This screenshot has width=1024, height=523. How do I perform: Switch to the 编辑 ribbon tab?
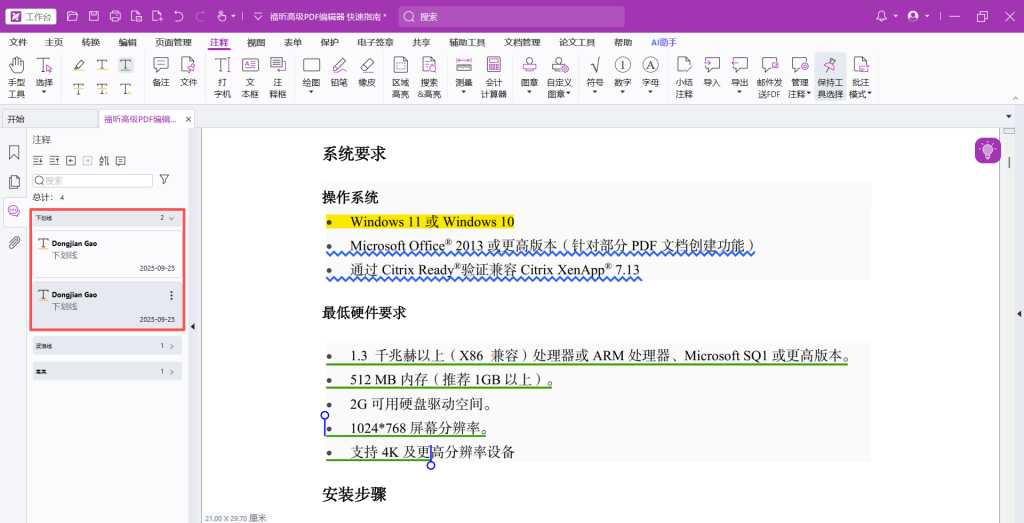(127, 42)
